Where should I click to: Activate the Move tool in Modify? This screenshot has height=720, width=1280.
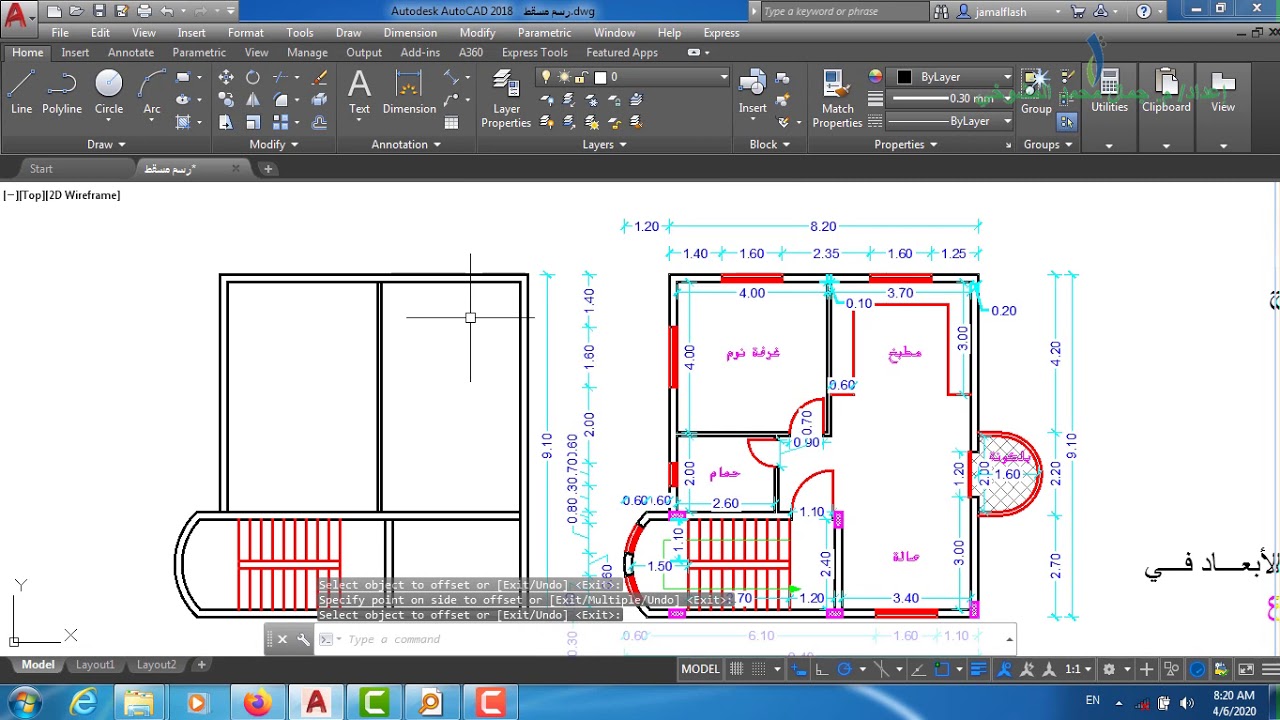(x=226, y=77)
